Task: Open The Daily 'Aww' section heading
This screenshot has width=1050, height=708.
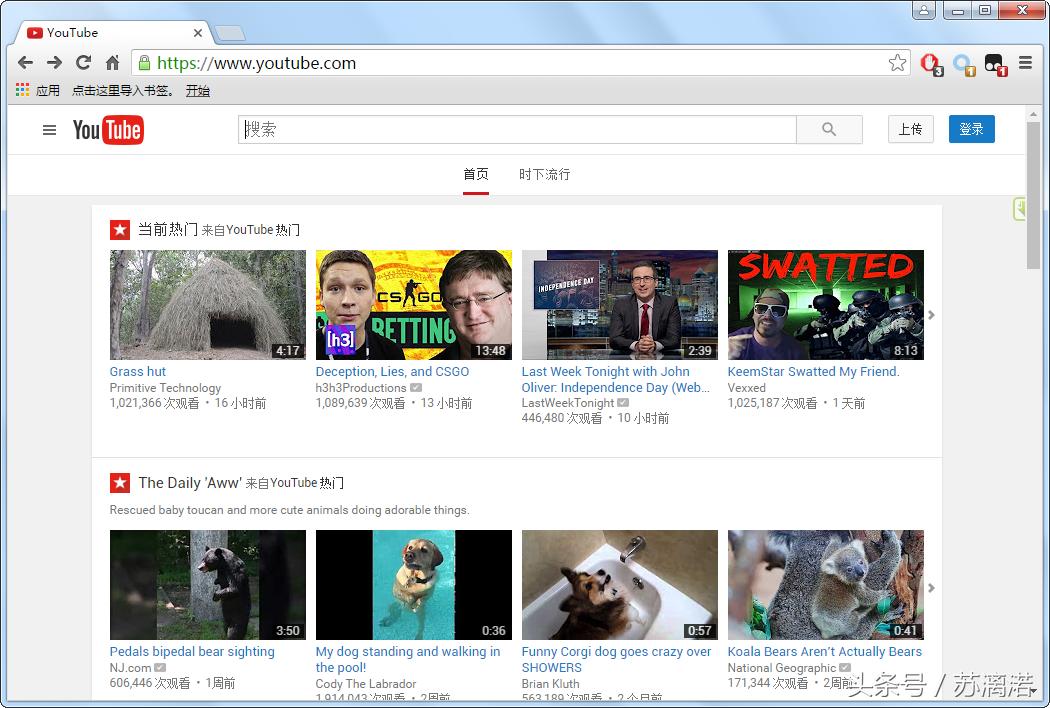Action: (x=190, y=483)
